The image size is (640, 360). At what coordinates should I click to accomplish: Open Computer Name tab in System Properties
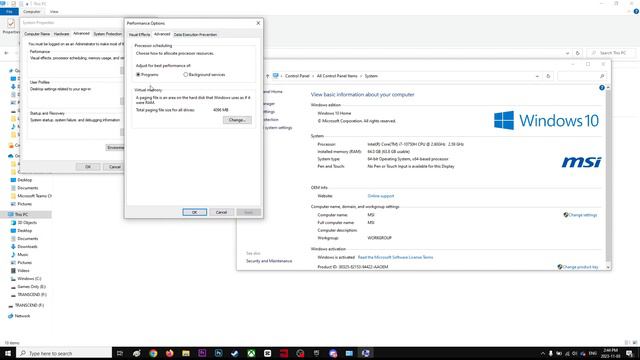tap(37, 34)
